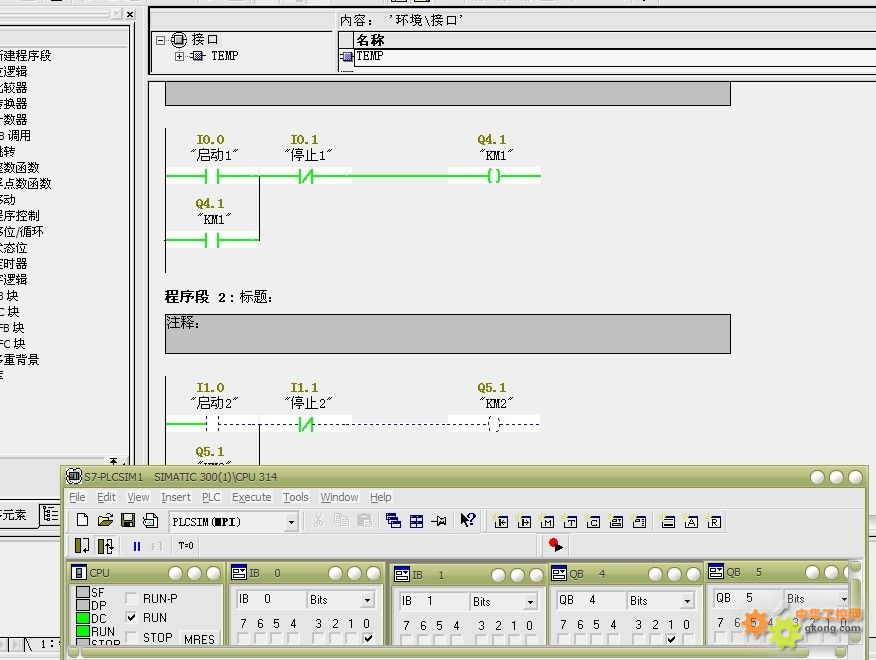This screenshot has width=876, height=660.
Task: Collapse the 接口 tree node
Action: tap(161, 40)
